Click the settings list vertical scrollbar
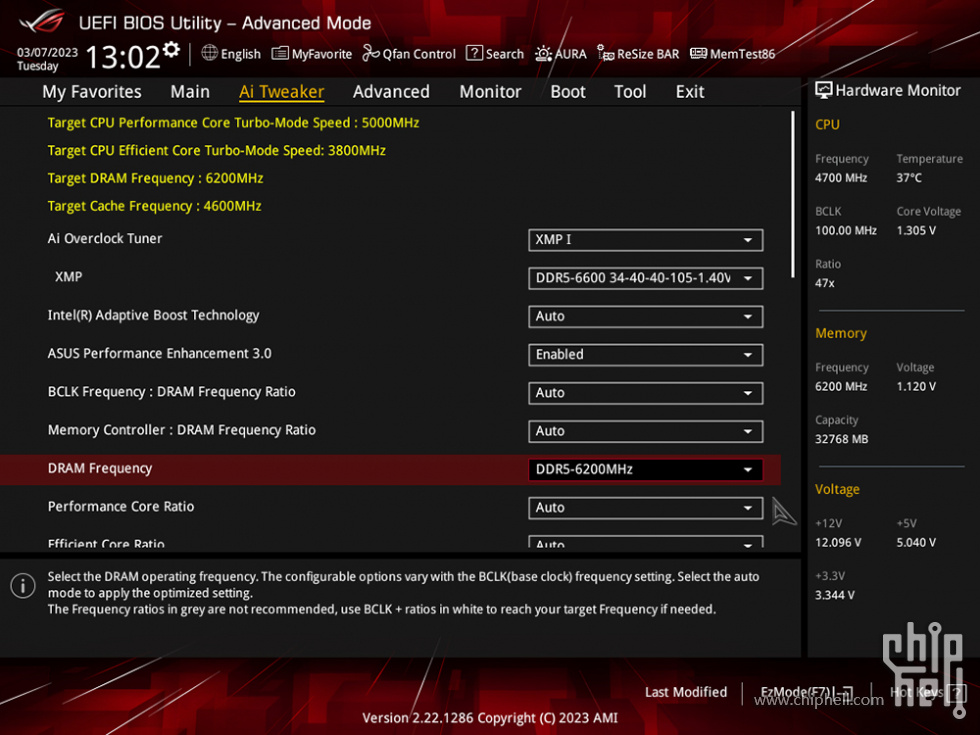Viewport: 980px width, 735px height. (792, 194)
